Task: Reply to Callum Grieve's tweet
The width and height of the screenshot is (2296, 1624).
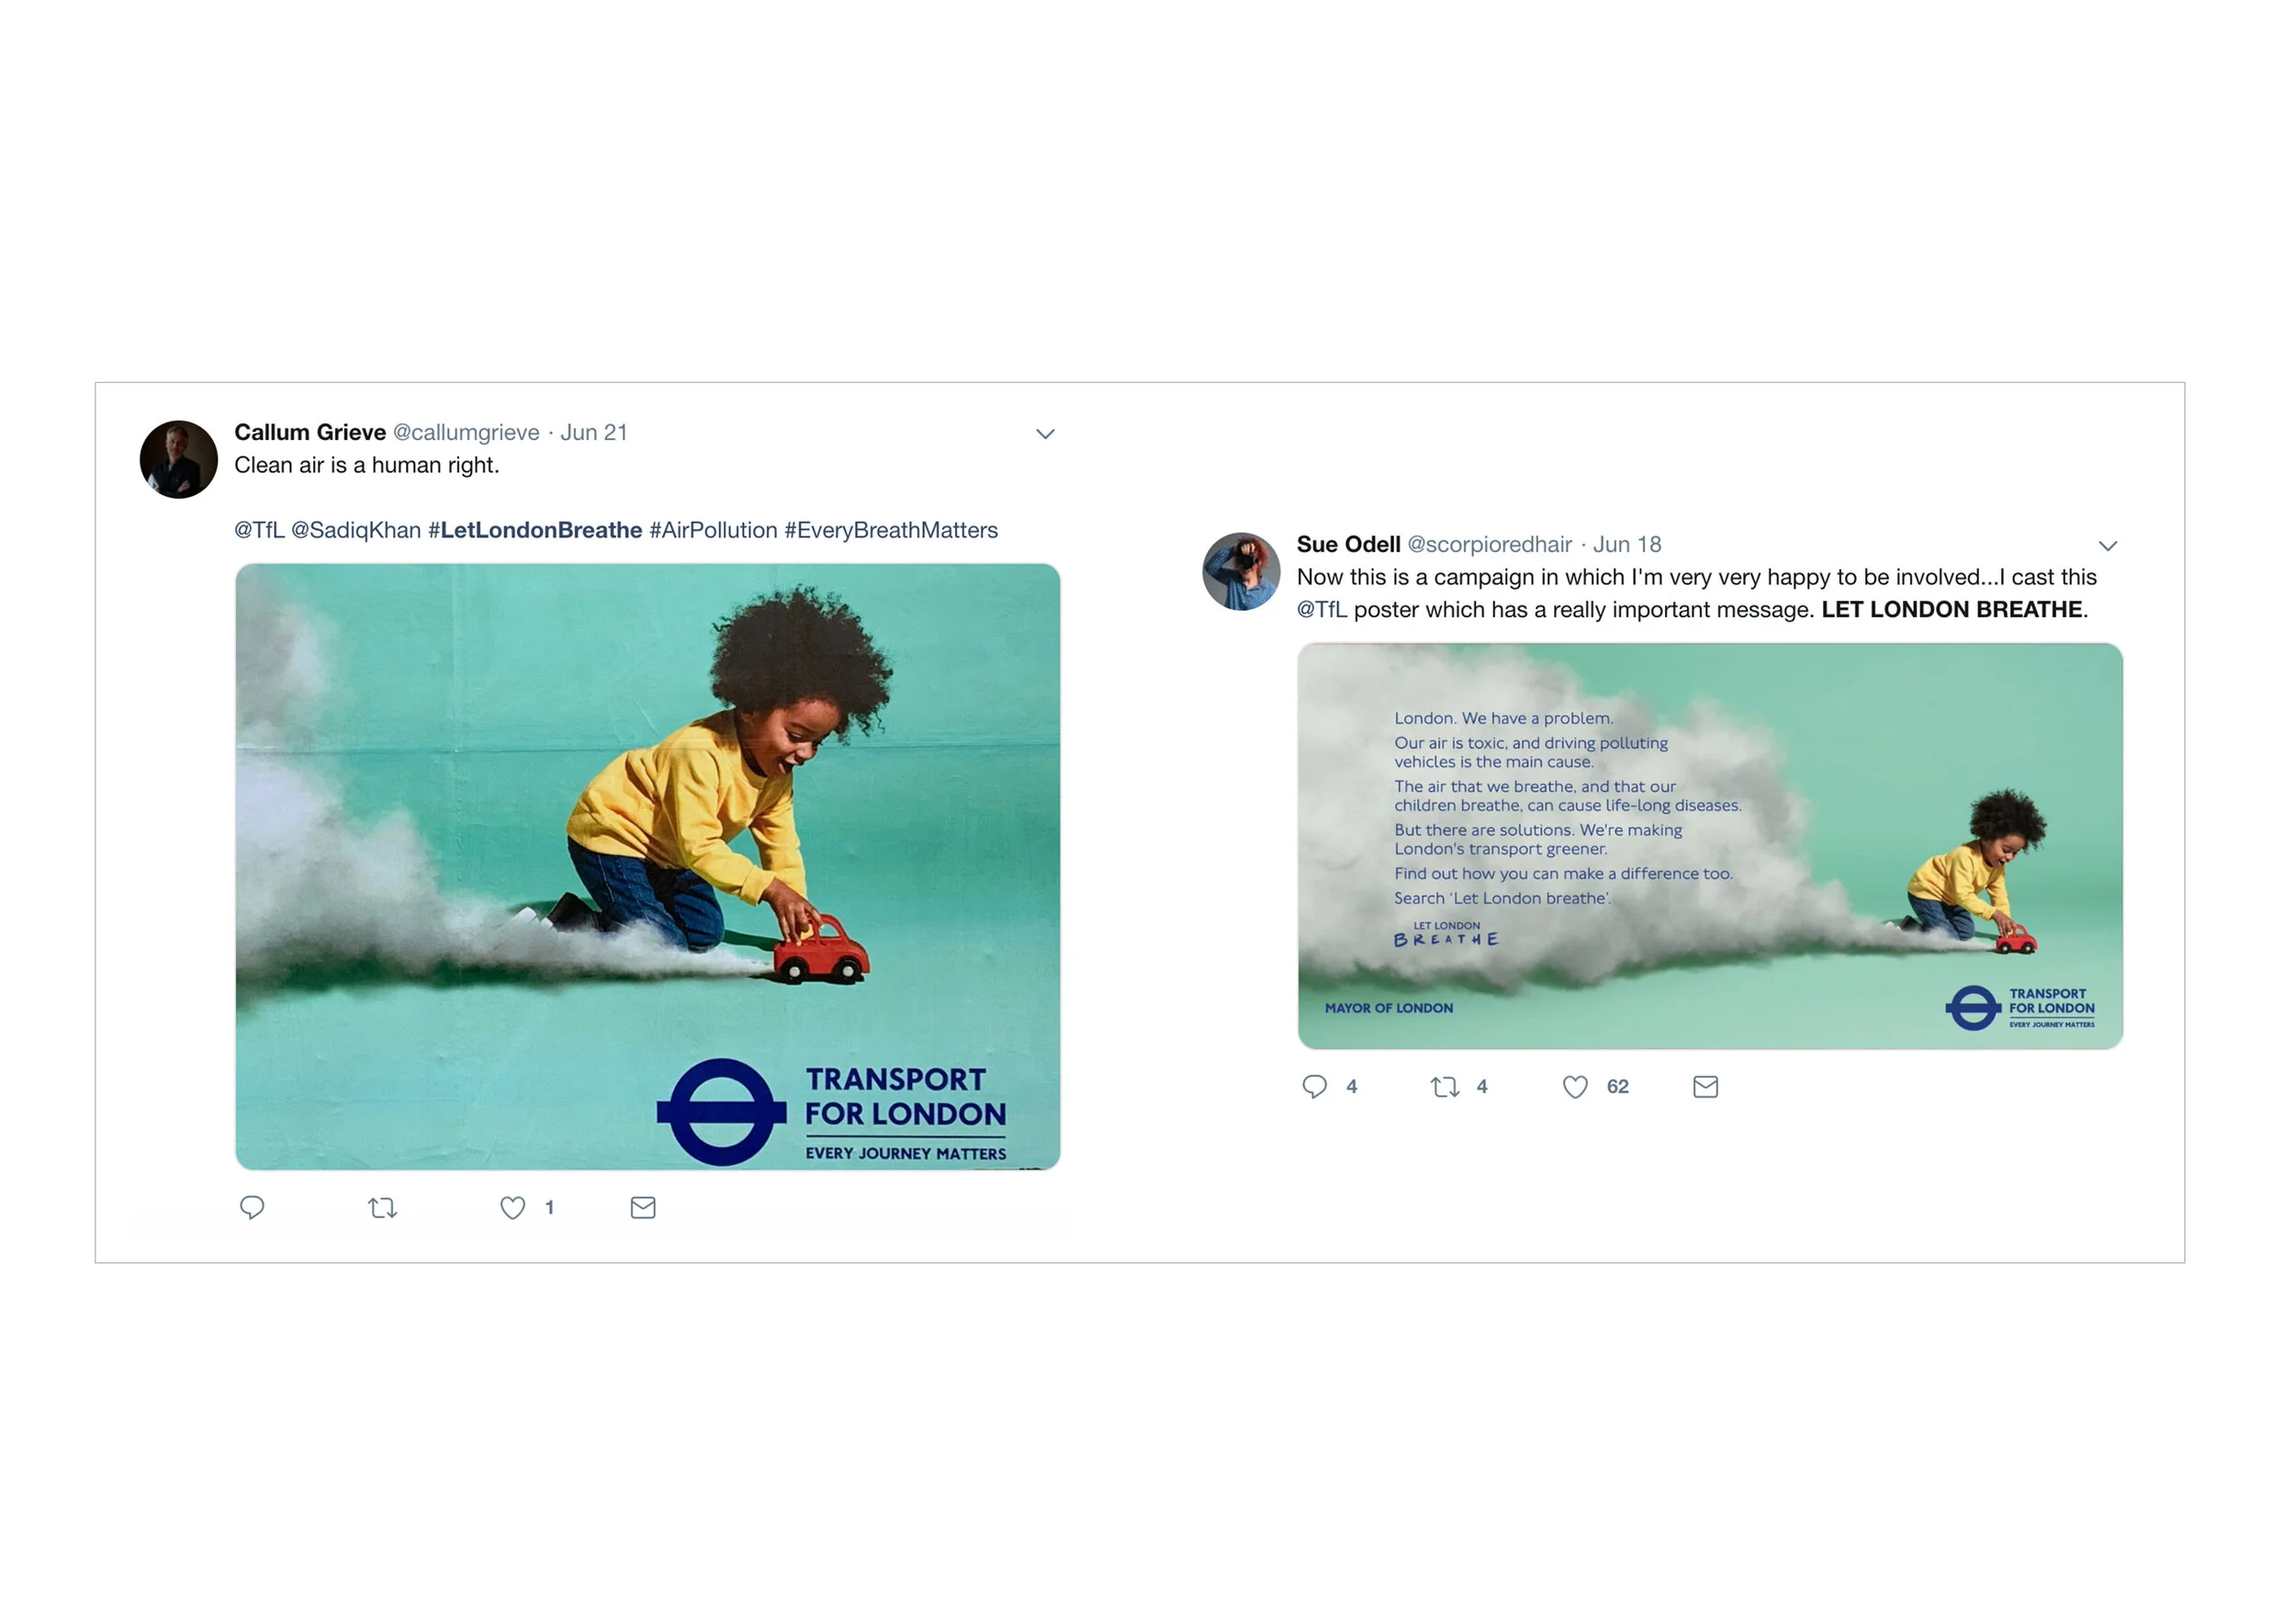Action: click(252, 1207)
